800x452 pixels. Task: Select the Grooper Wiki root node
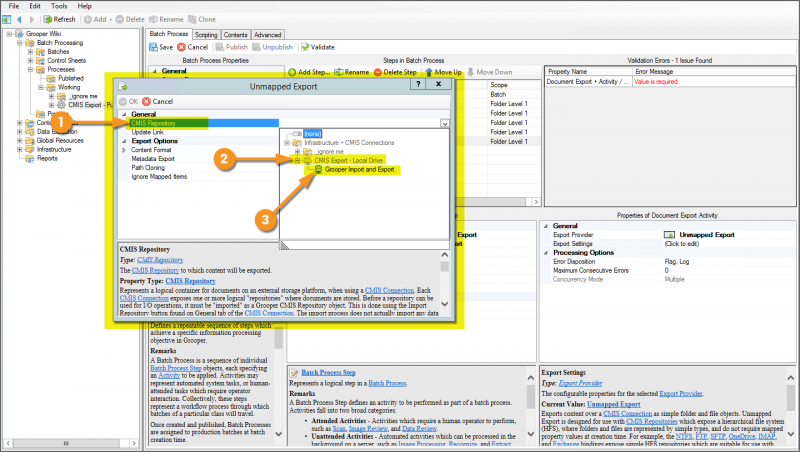point(43,34)
